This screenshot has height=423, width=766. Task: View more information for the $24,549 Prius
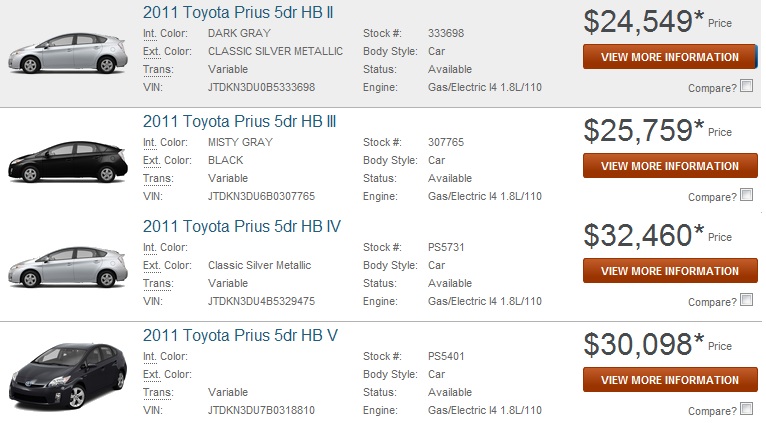[670, 57]
